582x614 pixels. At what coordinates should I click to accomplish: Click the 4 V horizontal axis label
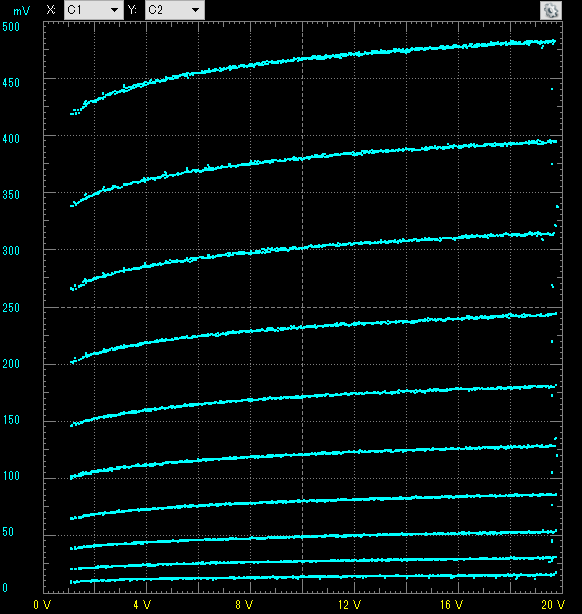tap(142, 605)
